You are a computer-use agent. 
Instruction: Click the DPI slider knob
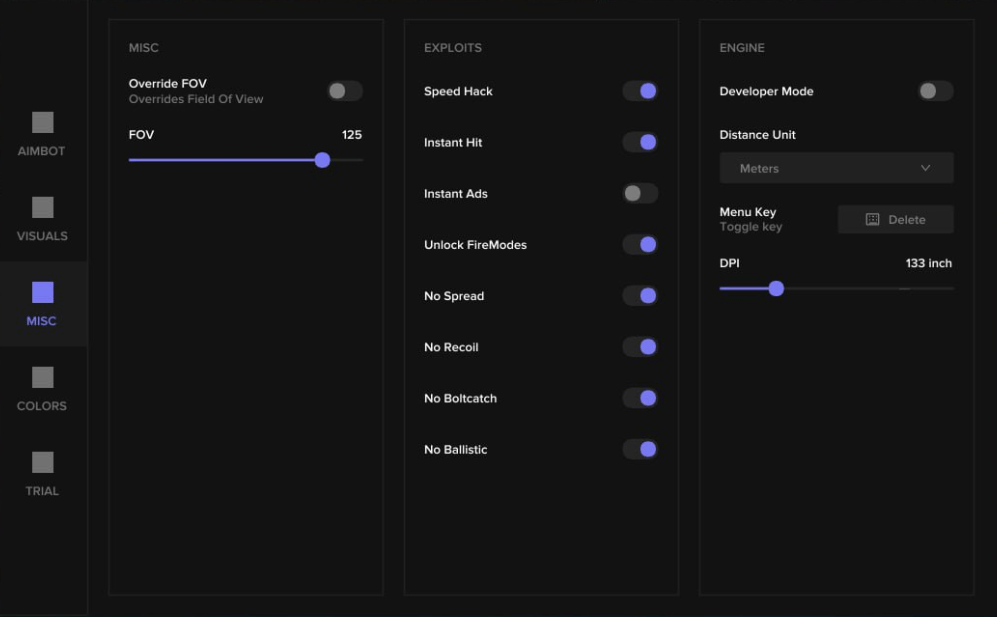(776, 288)
